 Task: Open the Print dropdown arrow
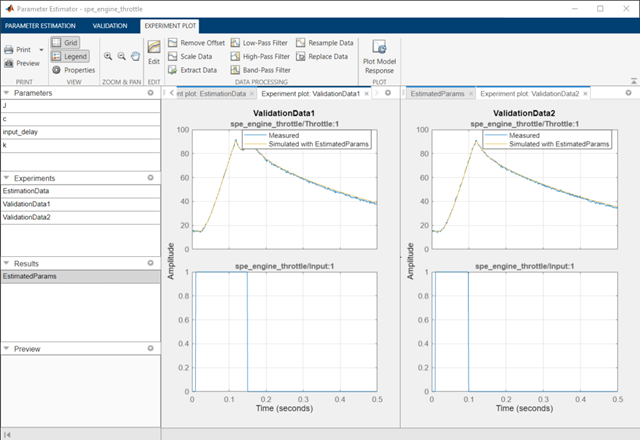41,50
